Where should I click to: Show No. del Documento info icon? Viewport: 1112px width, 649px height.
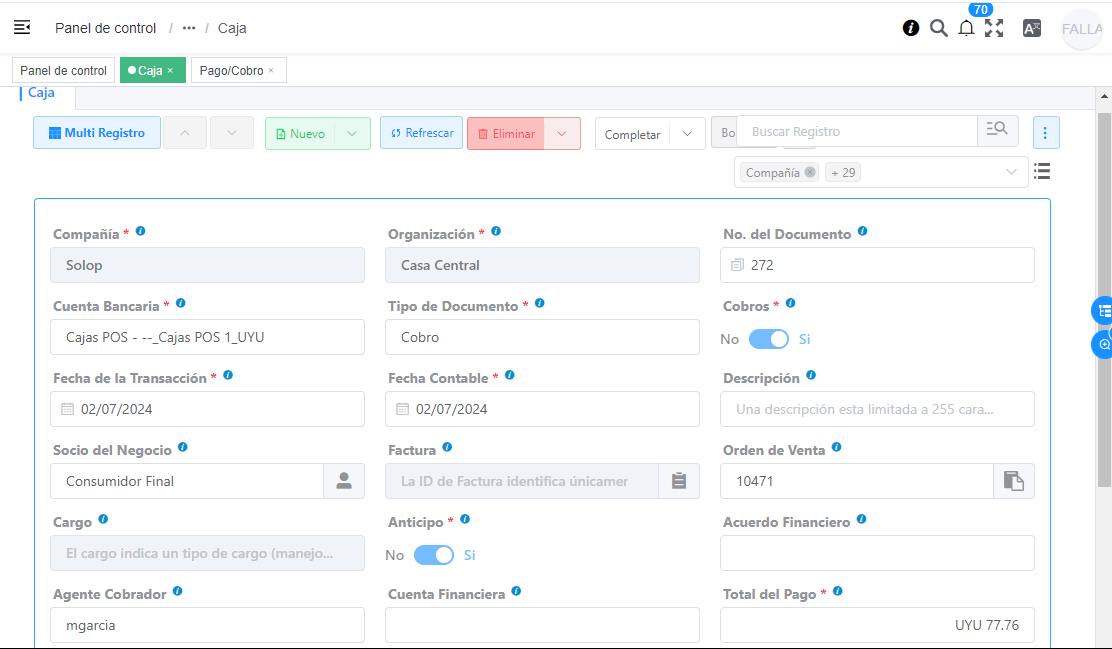tap(862, 231)
